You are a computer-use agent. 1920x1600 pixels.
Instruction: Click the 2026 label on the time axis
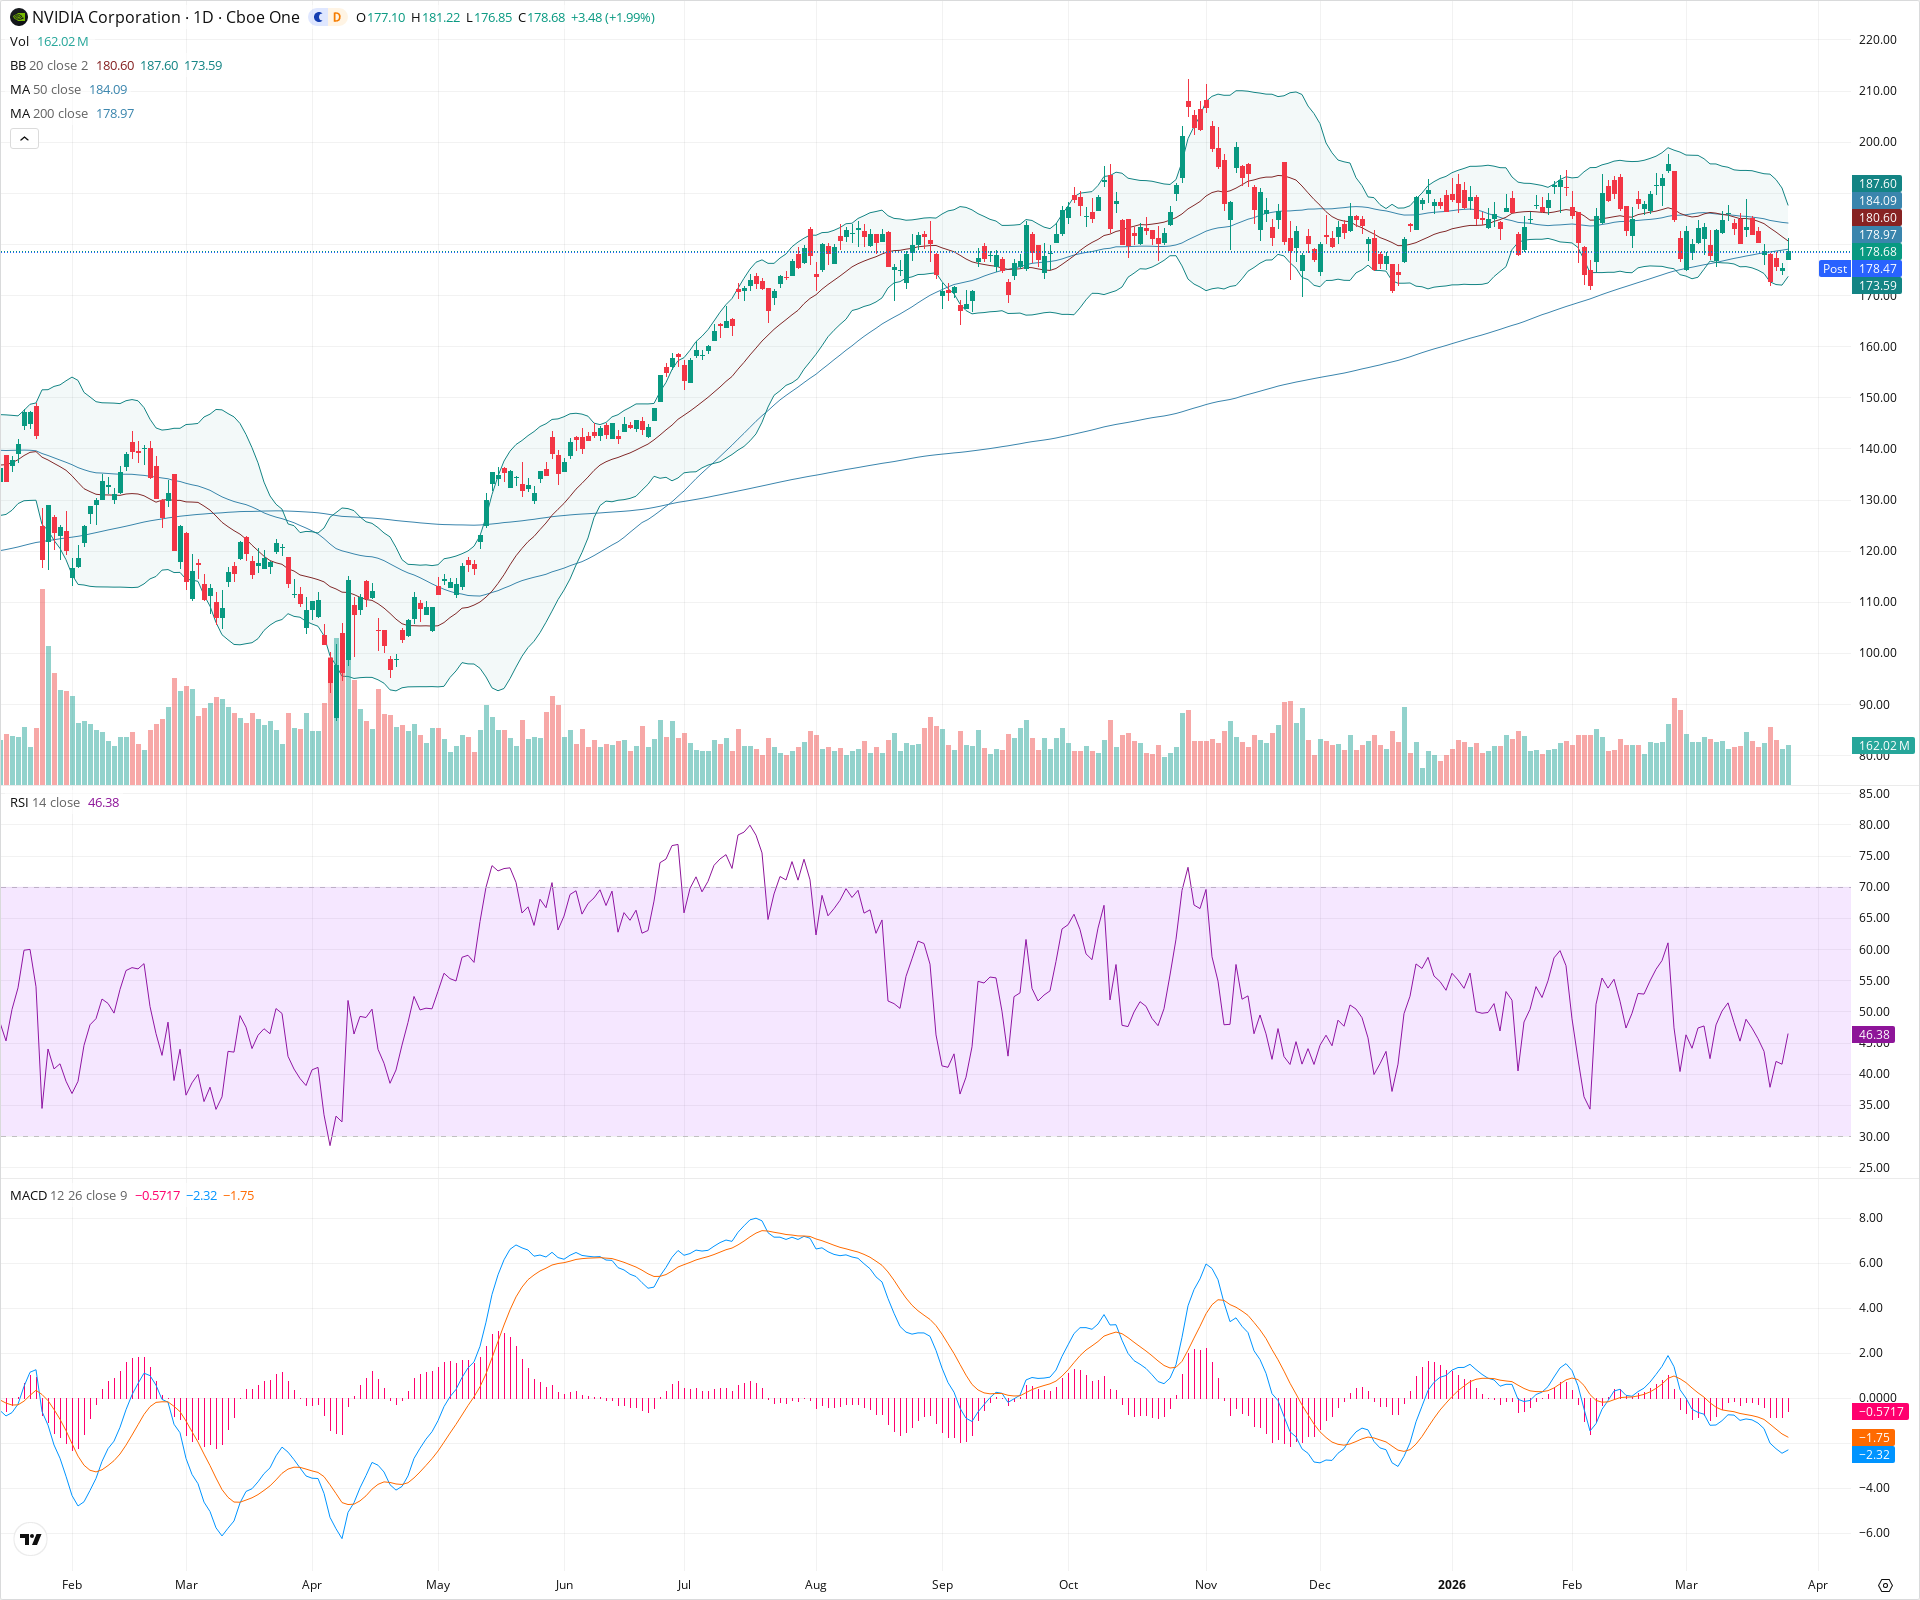[1452, 1585]
